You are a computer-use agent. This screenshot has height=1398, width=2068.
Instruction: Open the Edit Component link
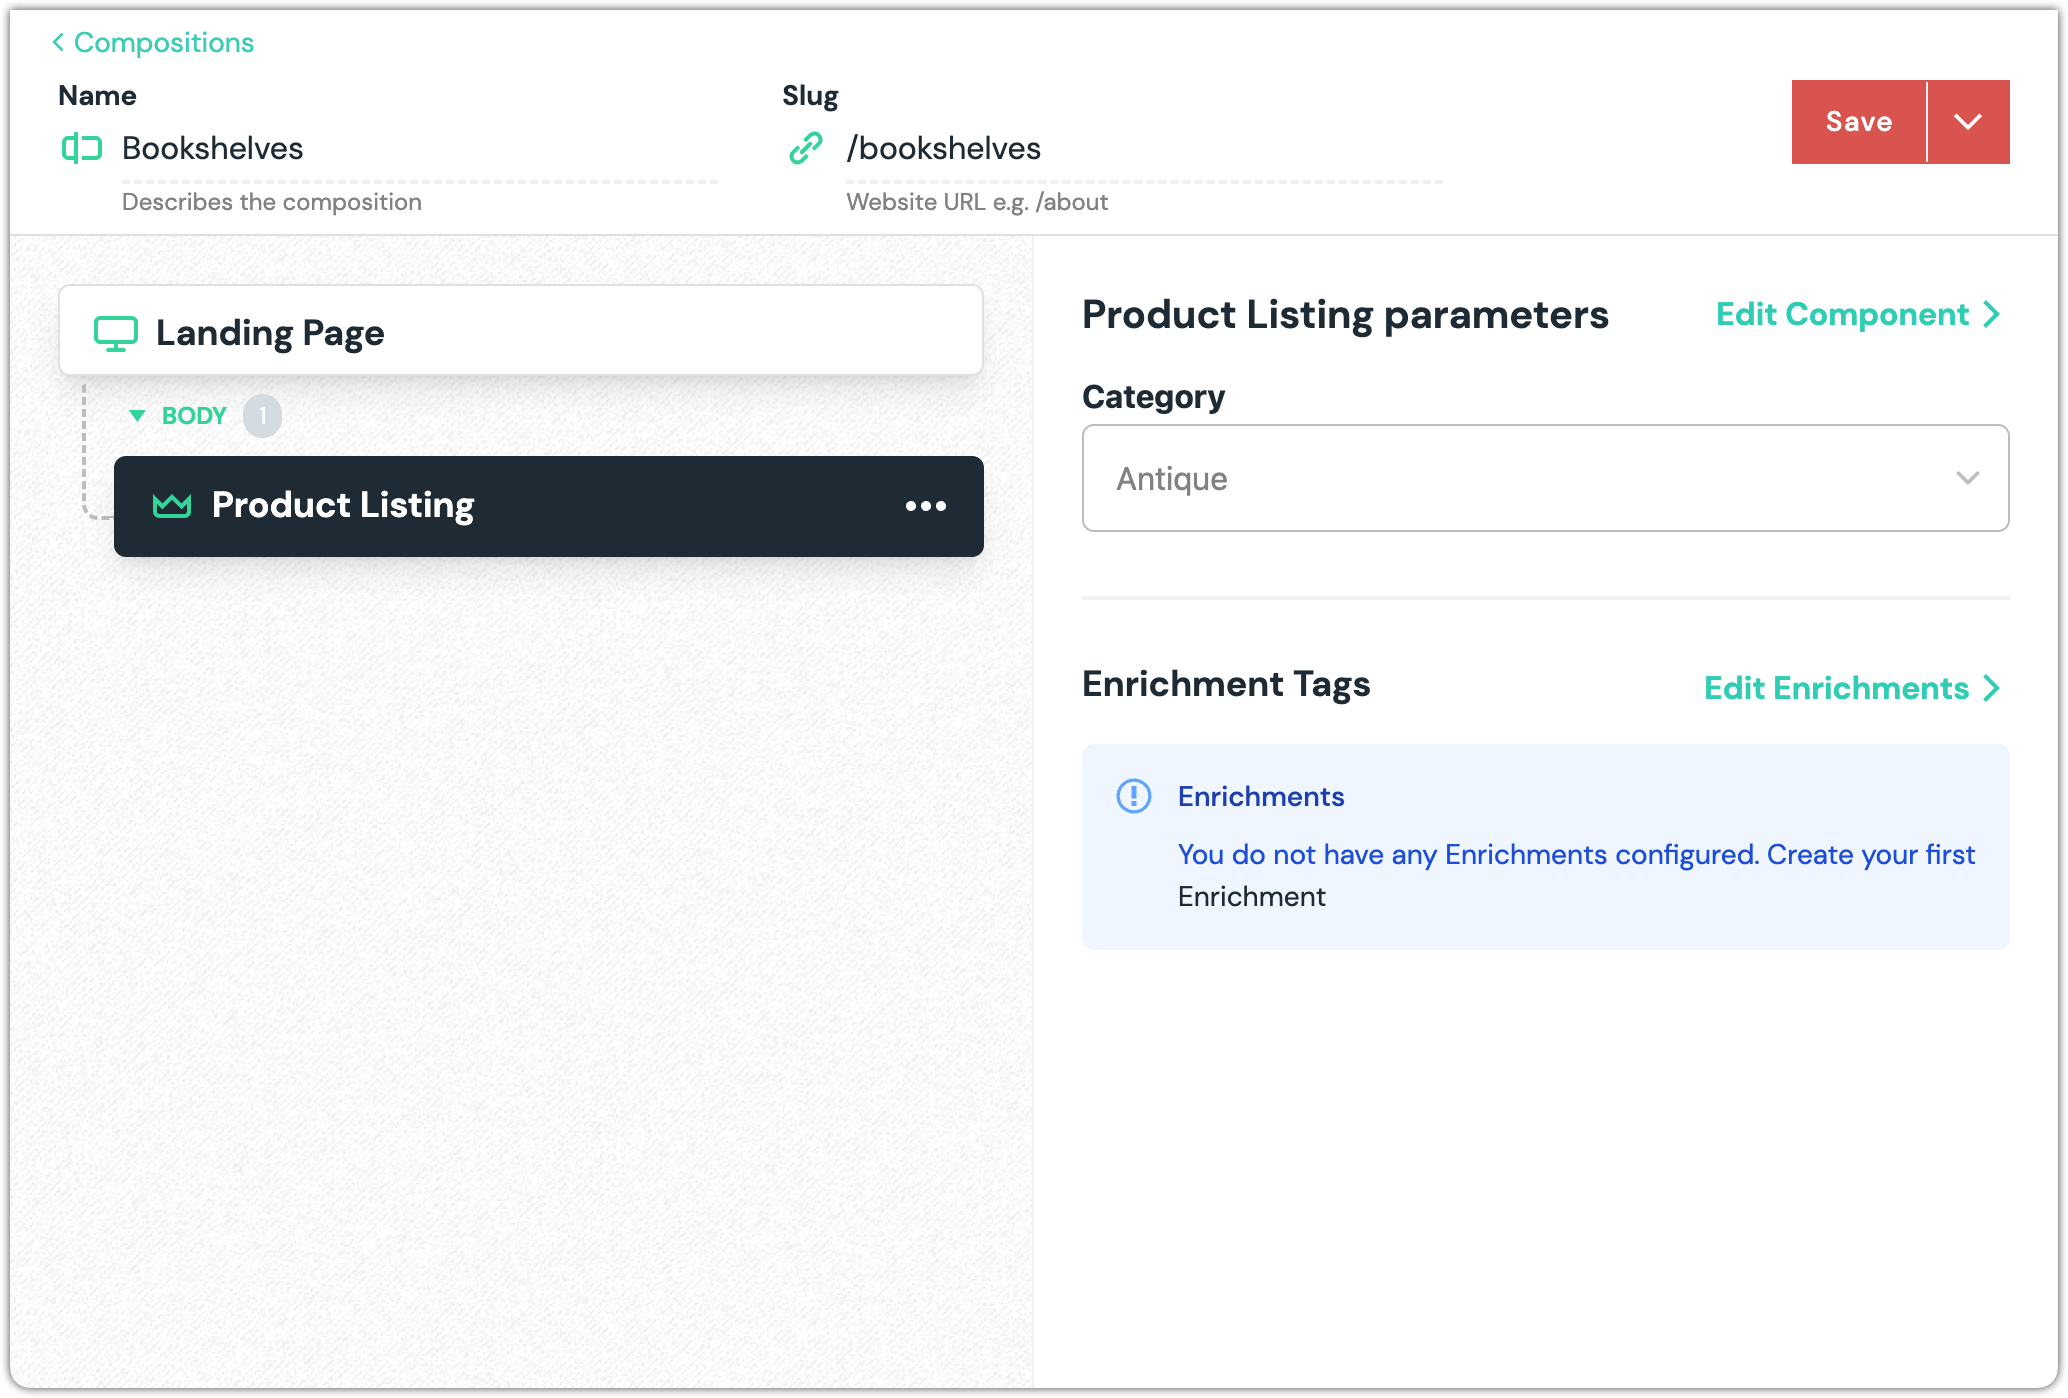pos(1842,315)
